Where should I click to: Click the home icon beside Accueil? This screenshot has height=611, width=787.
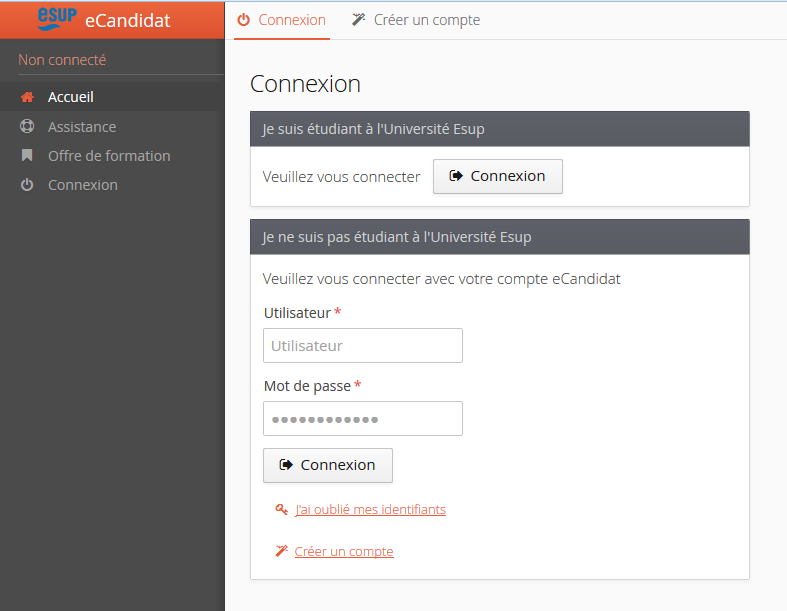click(x=27, y=97)
